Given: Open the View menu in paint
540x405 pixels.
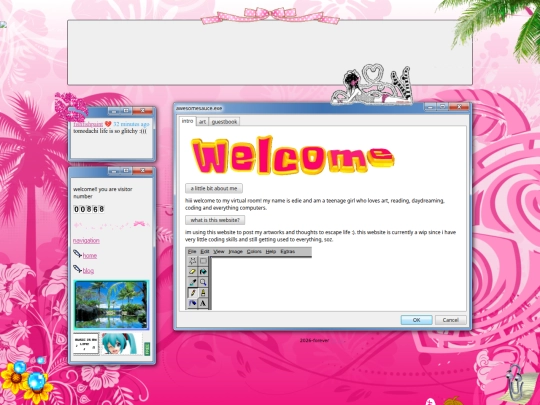Looking at the screenshot, I should (x=219, y=251).
